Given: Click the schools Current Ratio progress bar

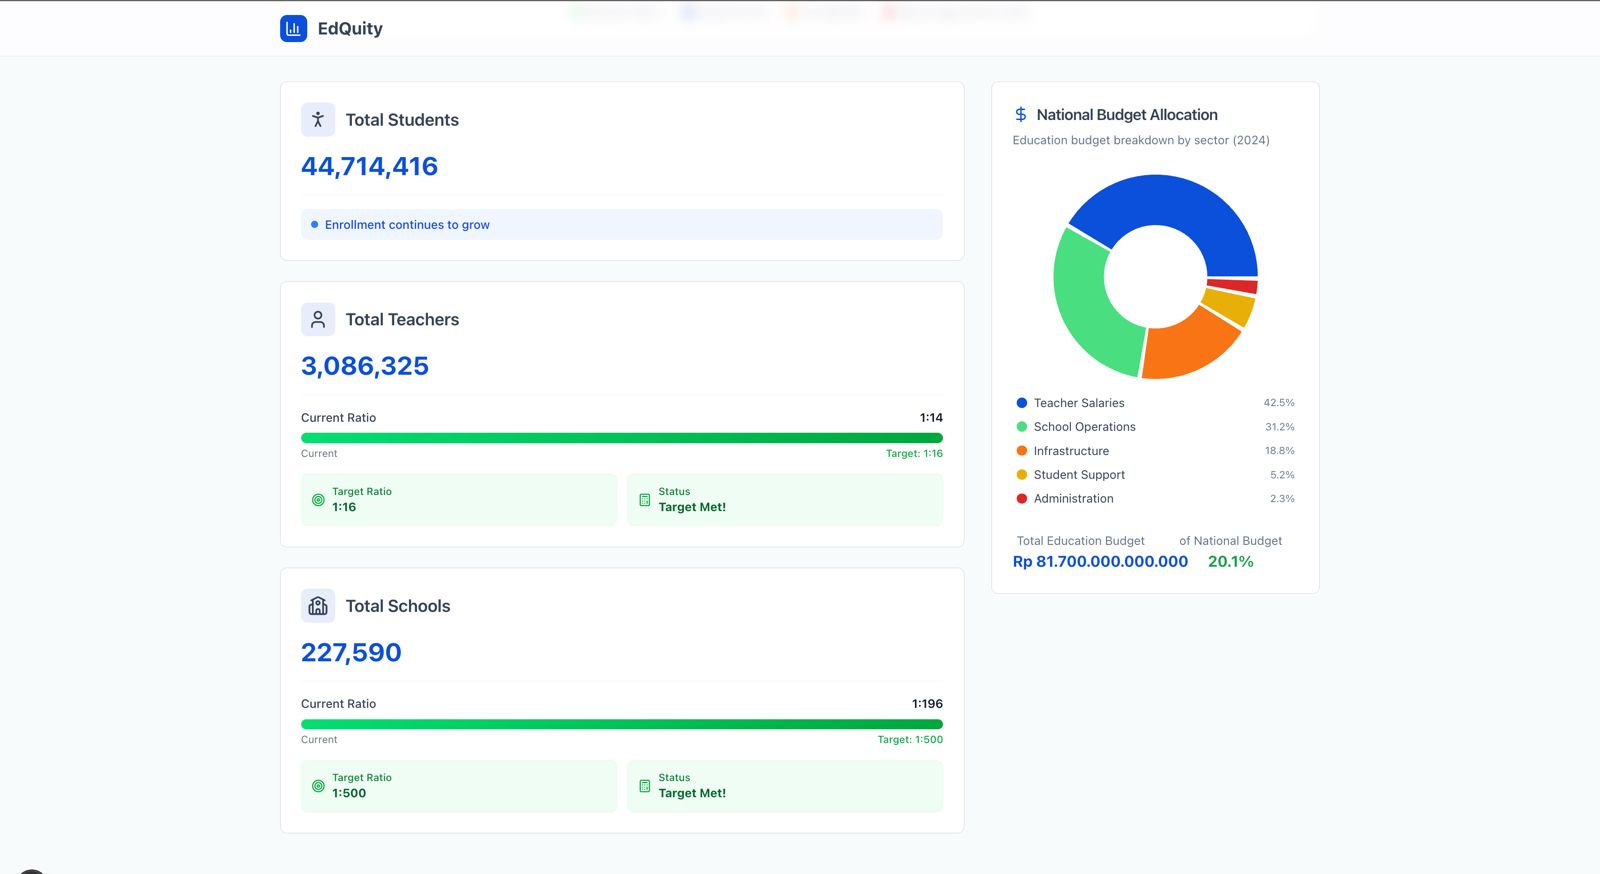Looking at the screenshot, I should (622, 724).
